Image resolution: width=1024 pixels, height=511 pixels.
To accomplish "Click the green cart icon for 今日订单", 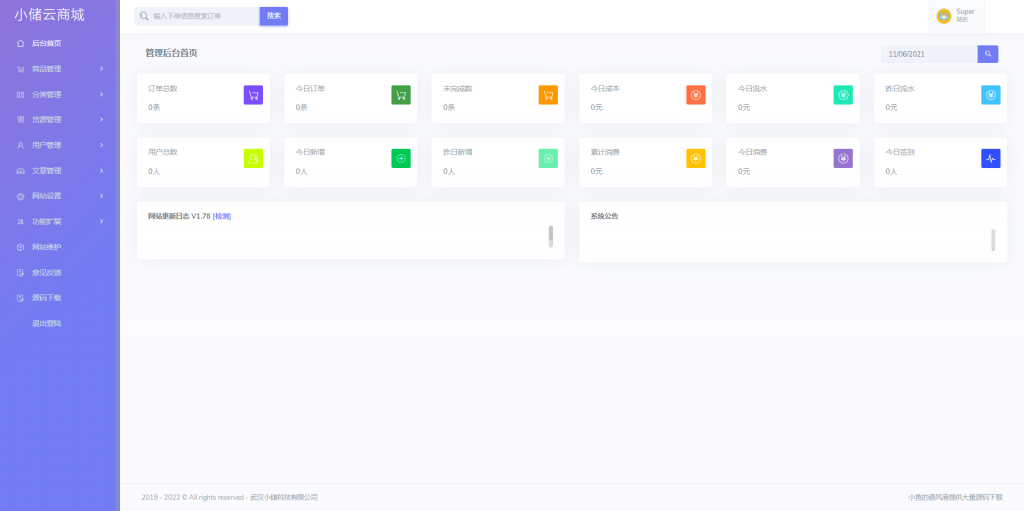I will pyautogui.click(x=401, y=95).
